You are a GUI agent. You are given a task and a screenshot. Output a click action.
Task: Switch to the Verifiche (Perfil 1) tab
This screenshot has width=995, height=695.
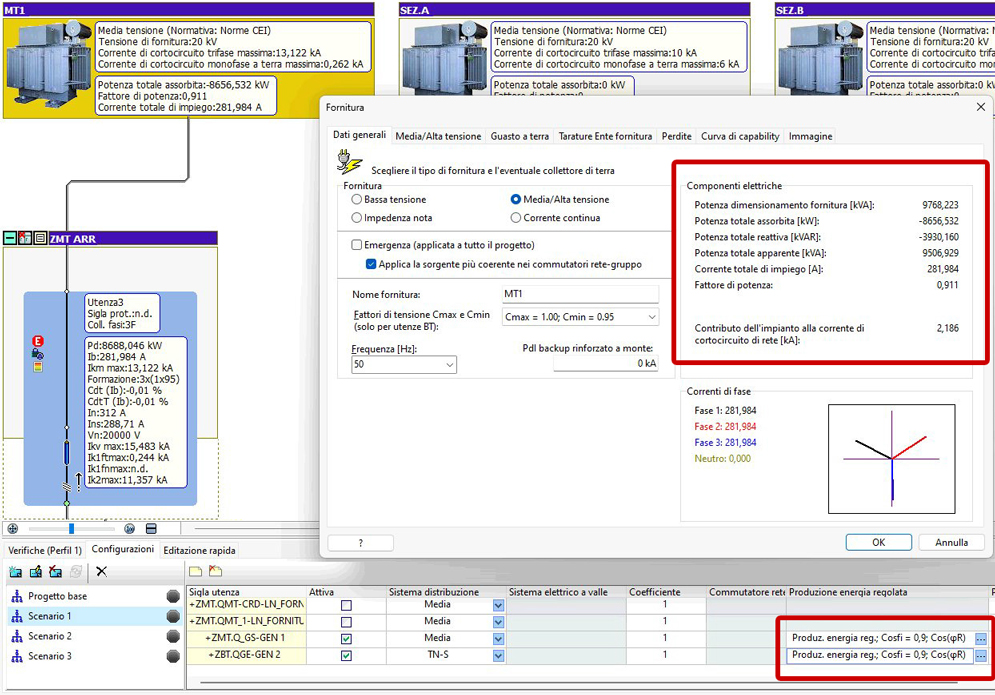45,550
